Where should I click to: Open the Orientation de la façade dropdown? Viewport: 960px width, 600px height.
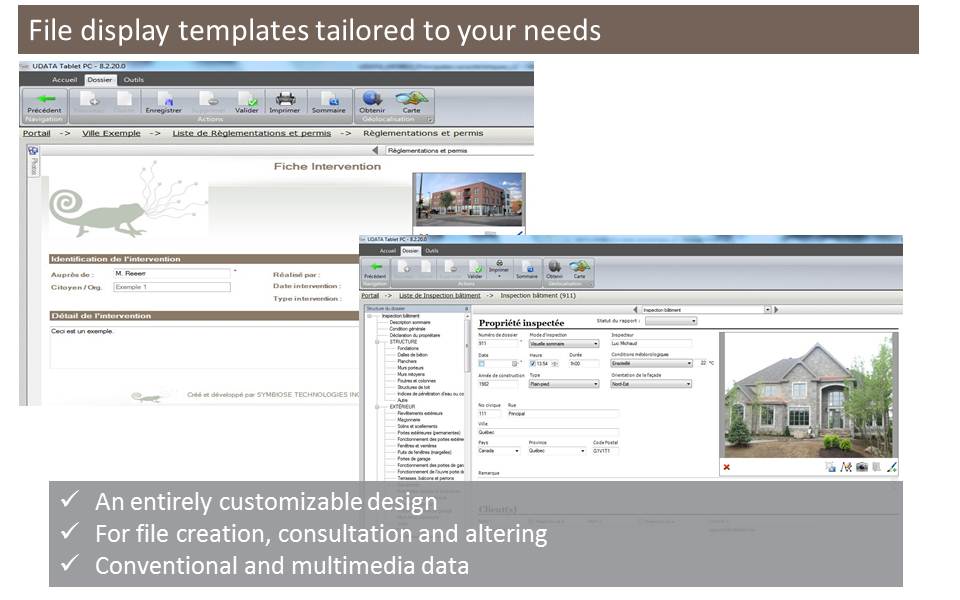(x=687, y=384)
